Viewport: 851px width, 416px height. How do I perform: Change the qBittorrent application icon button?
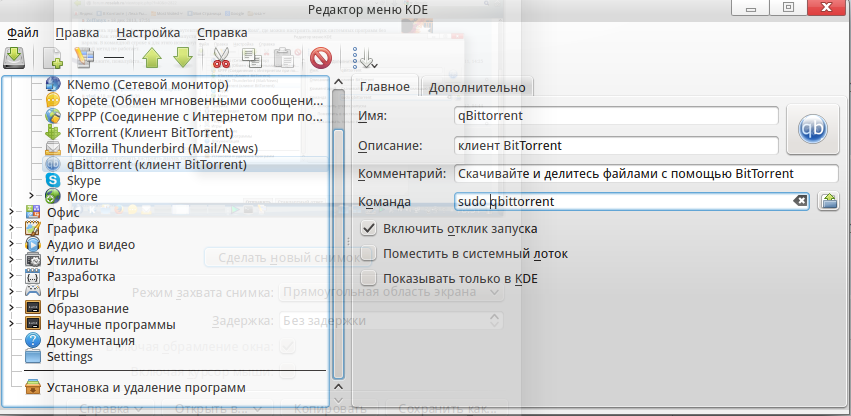click(x=812, y=129)
